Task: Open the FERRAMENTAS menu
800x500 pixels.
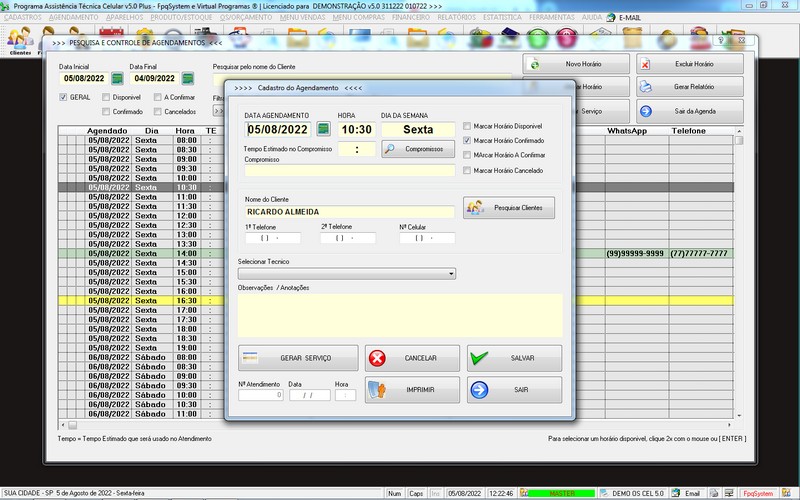Action: pos(552,17)
